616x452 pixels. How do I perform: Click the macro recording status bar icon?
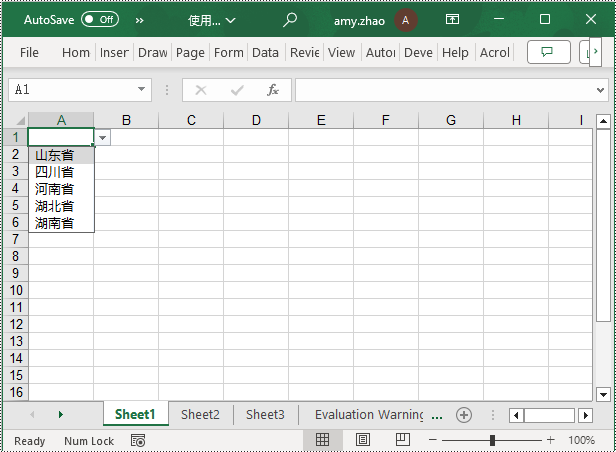138,441
